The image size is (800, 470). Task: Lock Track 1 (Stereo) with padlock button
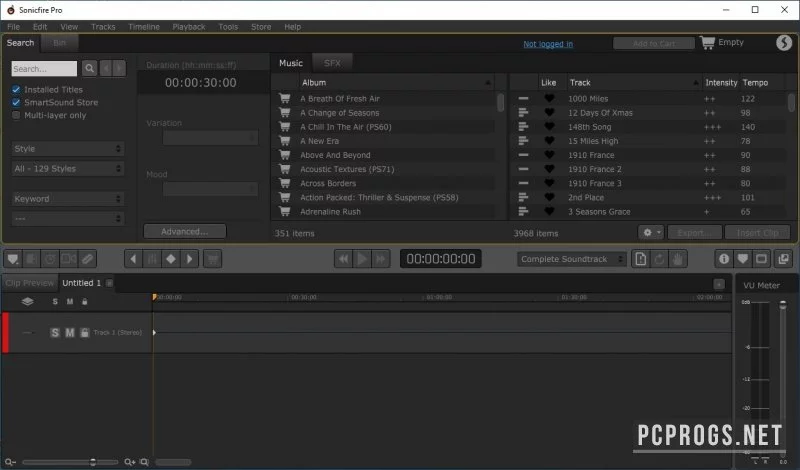pyautogui.click(x=85, y=333)
